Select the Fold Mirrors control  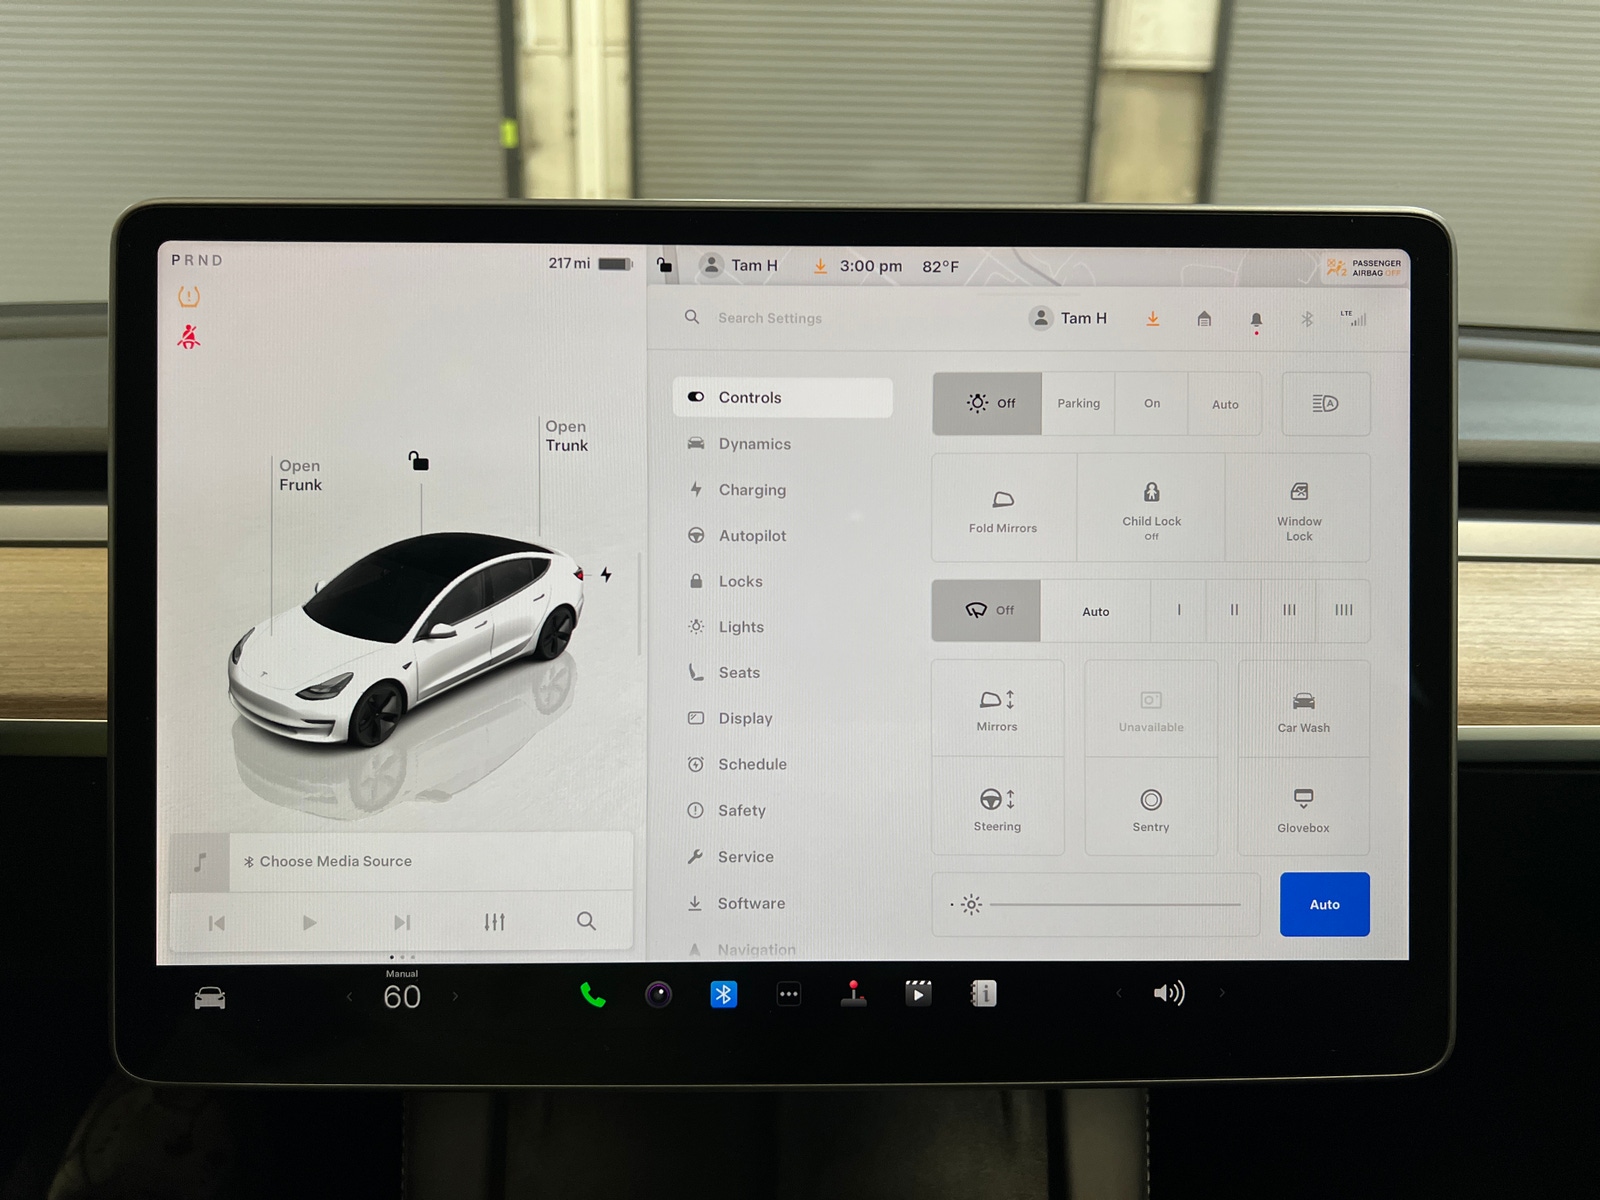[1003, 507]
